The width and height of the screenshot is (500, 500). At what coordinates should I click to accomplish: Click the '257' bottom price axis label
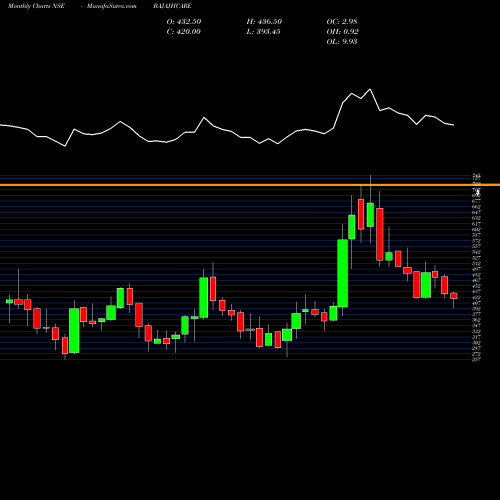pos(476,359)
